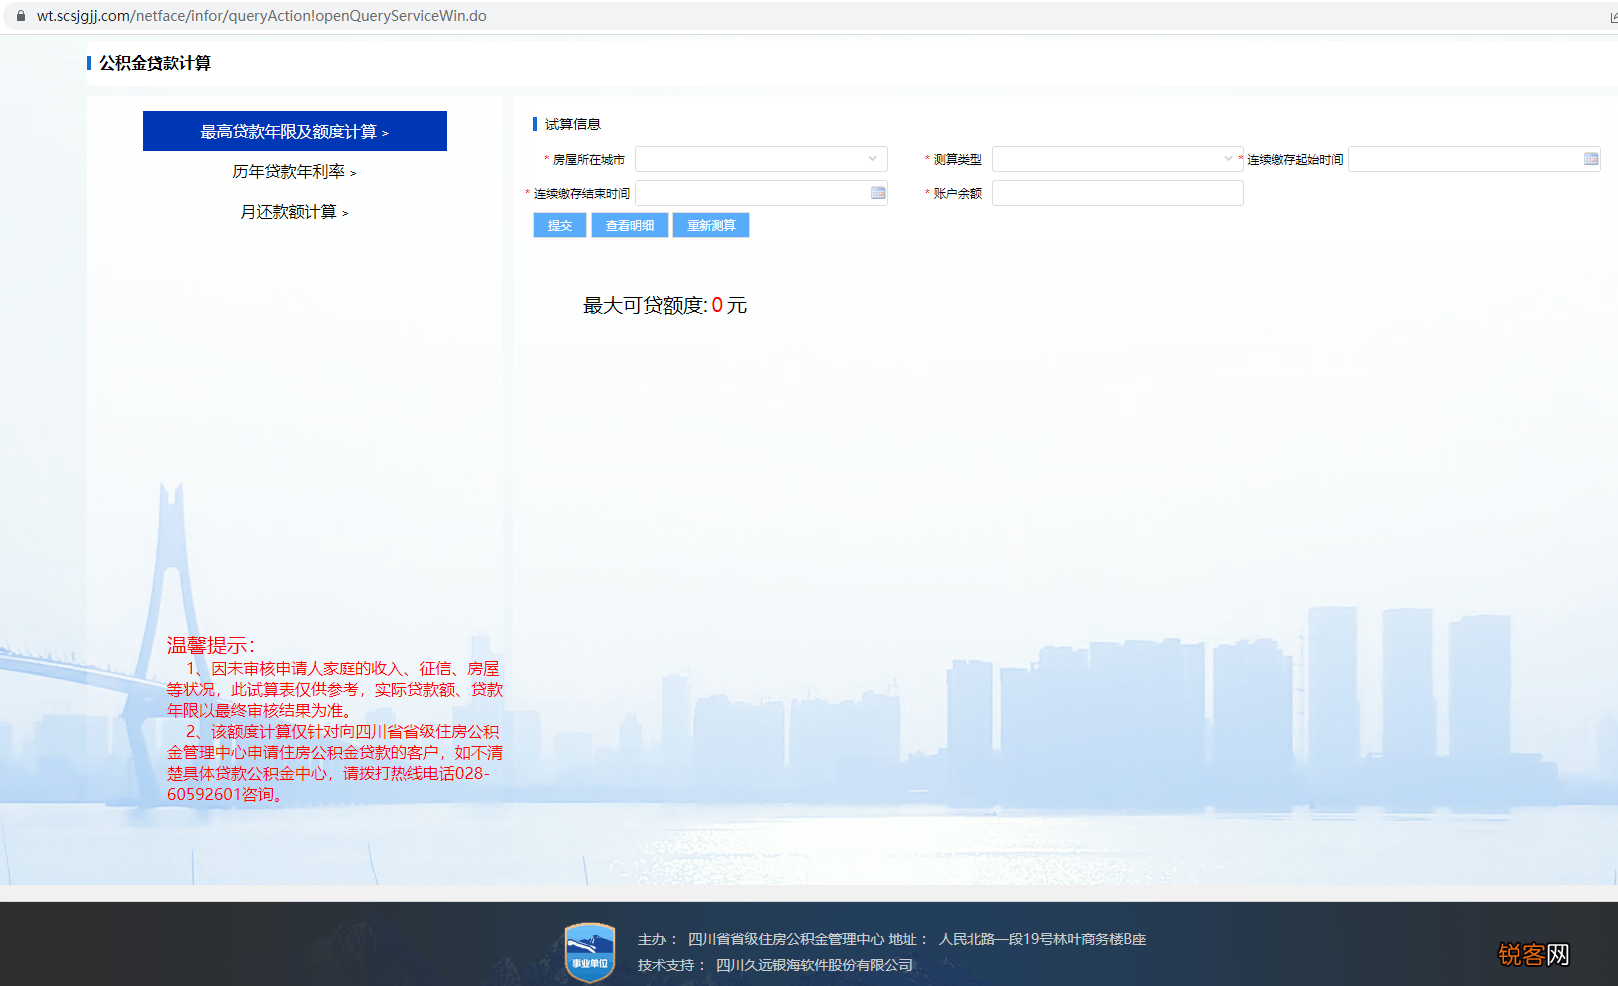The width and height of the screenshot is (1618, 986).
Task: Click the browser address bar URL
Action: tap(260, 15)
